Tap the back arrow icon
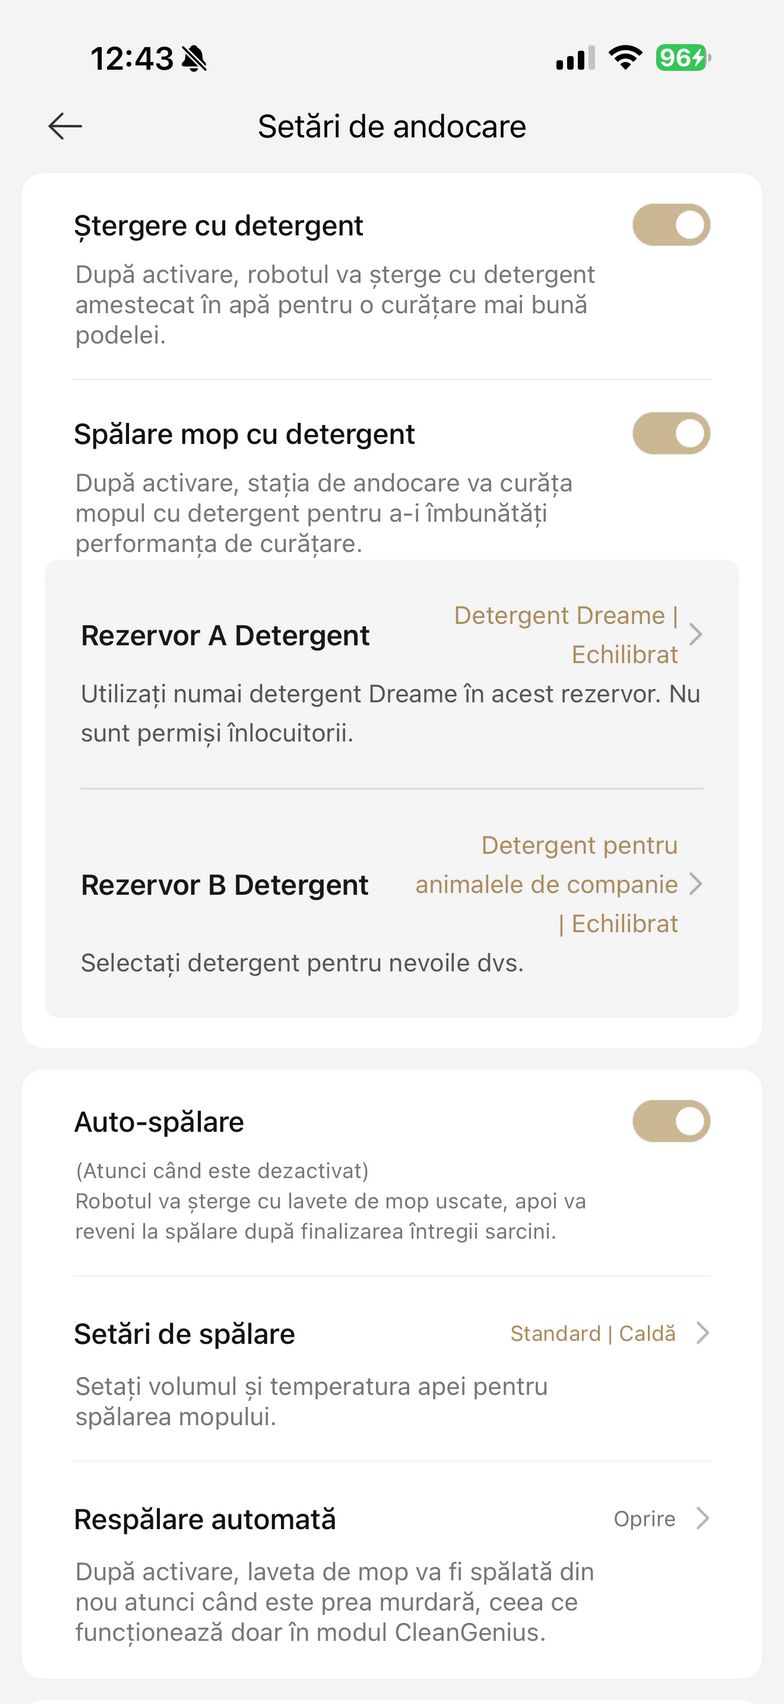Viewport: 784px width, 1704px height. point(65,126)
